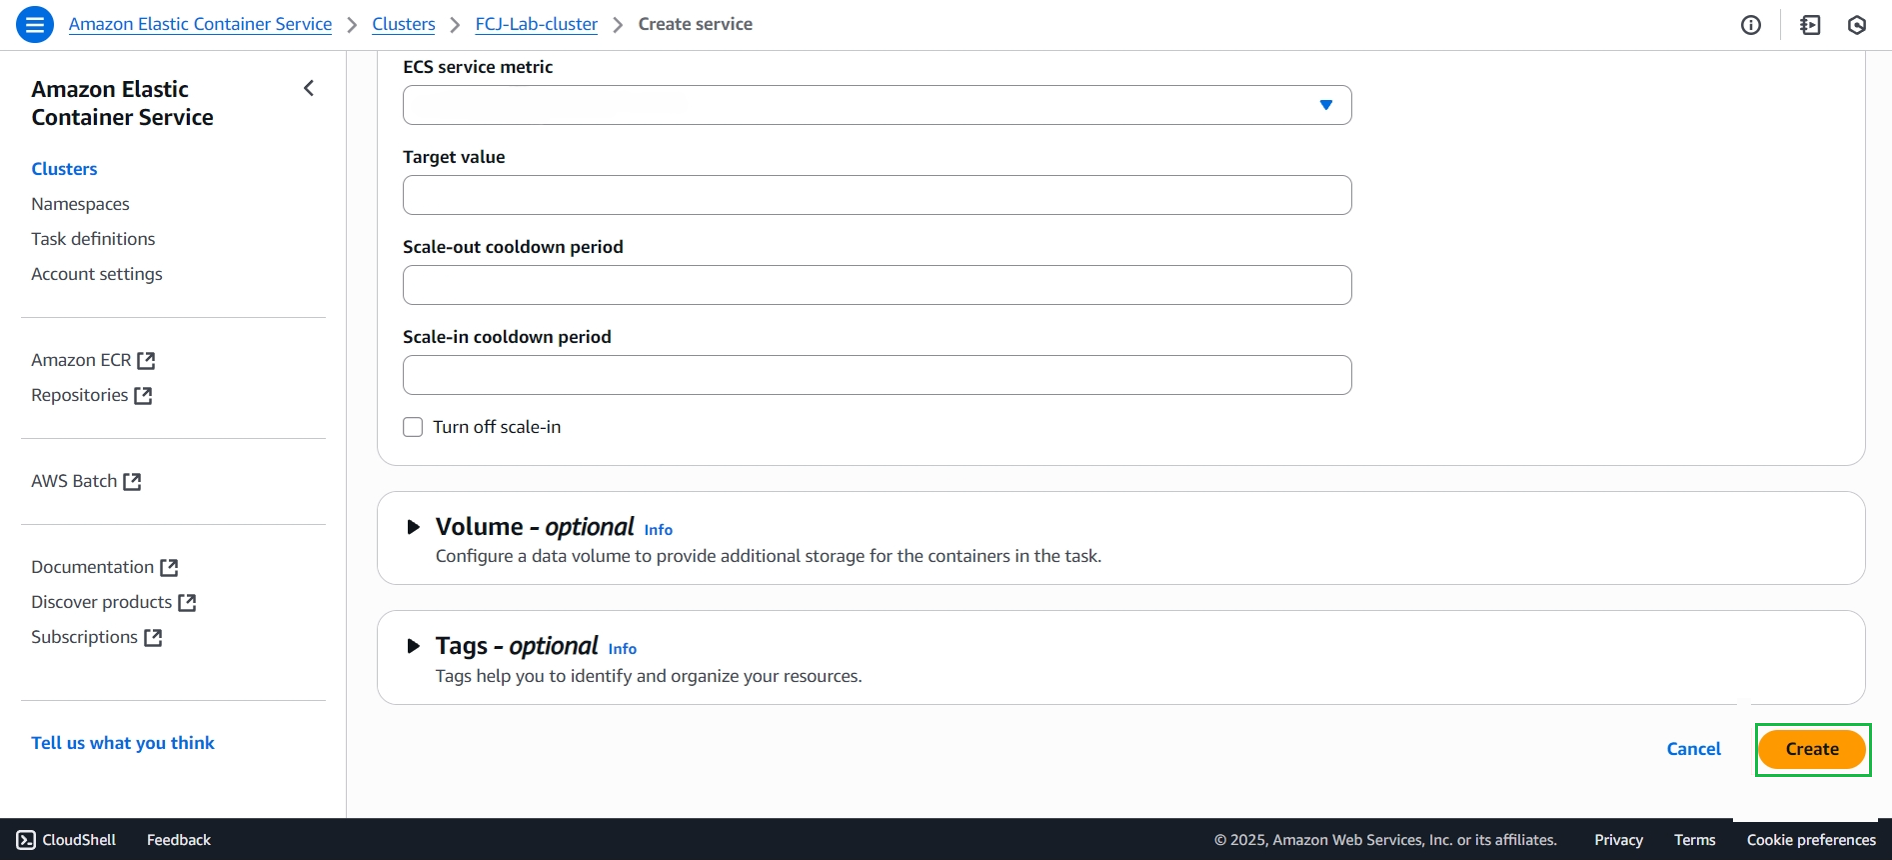1892x860 pixels.
Task: Enable the Turn off scale-in checkbox
Action: [413, 427]
